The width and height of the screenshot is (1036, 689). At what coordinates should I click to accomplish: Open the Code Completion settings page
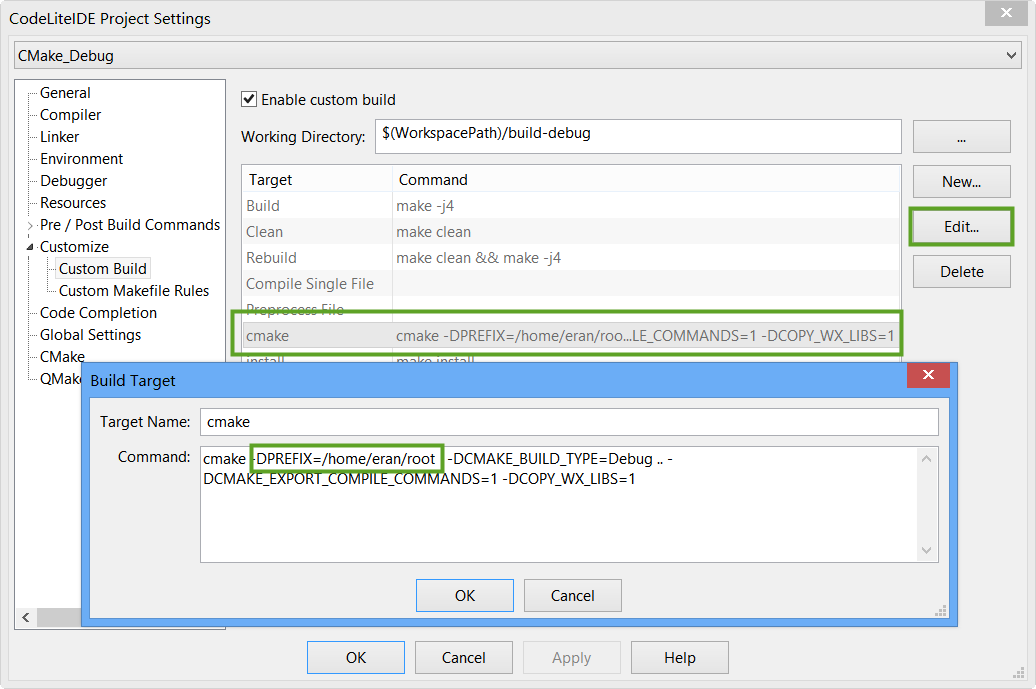click(98, 313)
